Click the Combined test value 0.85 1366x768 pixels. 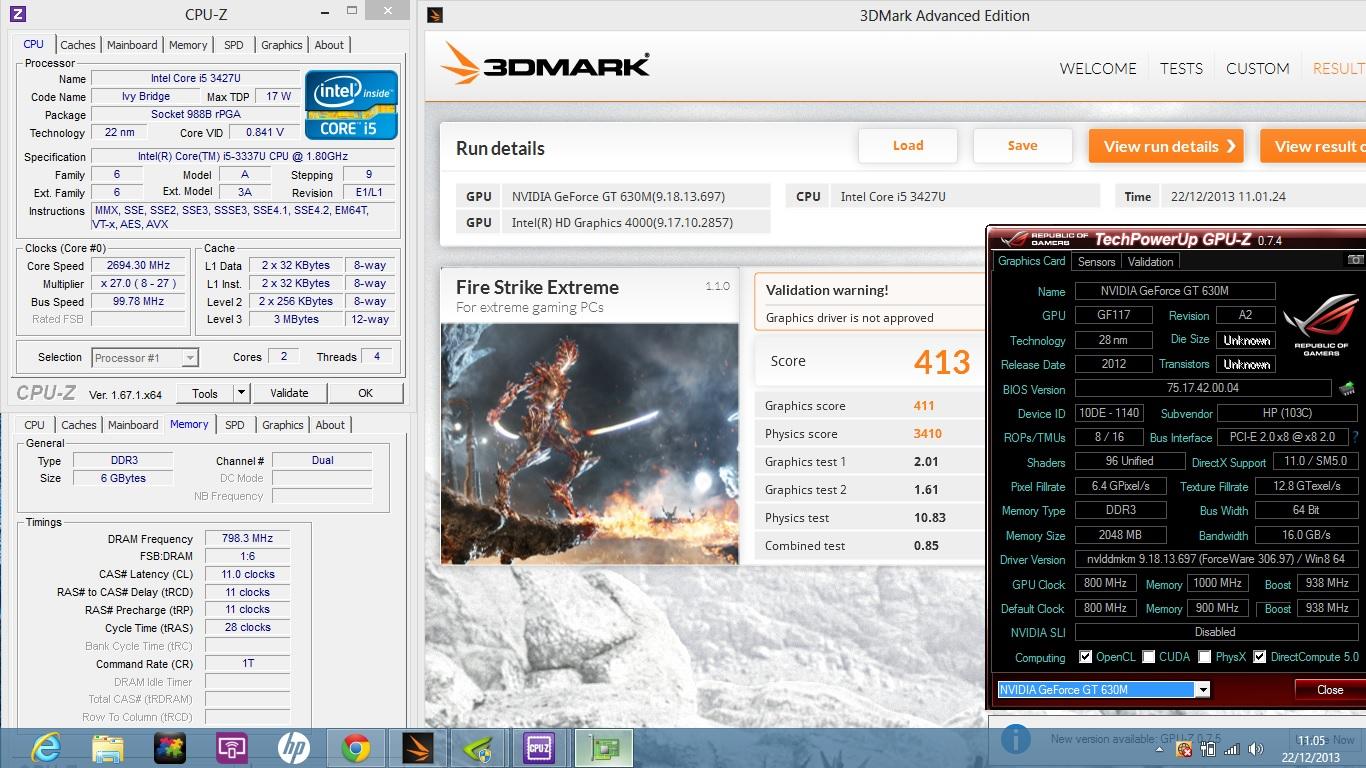pos(925,546)
